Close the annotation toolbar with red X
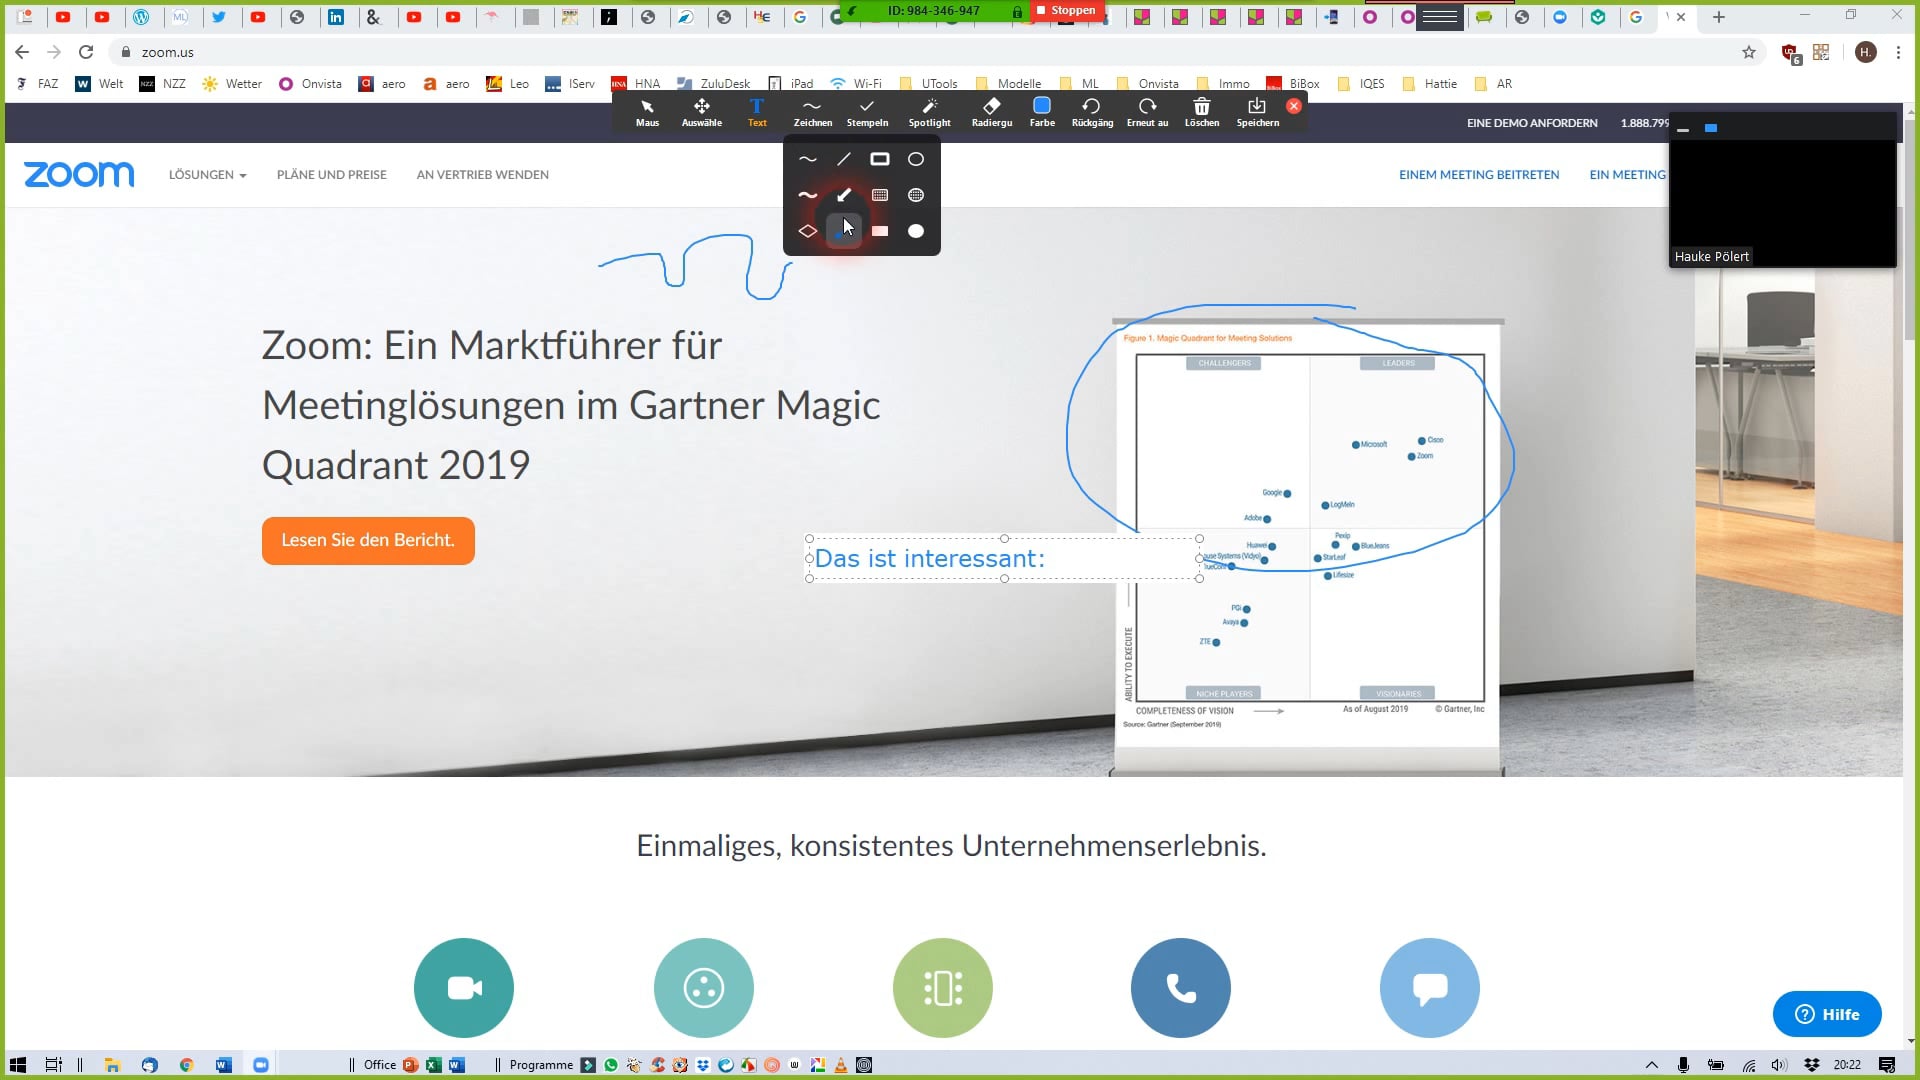 pyautogui.click(x=1294, y=106)
